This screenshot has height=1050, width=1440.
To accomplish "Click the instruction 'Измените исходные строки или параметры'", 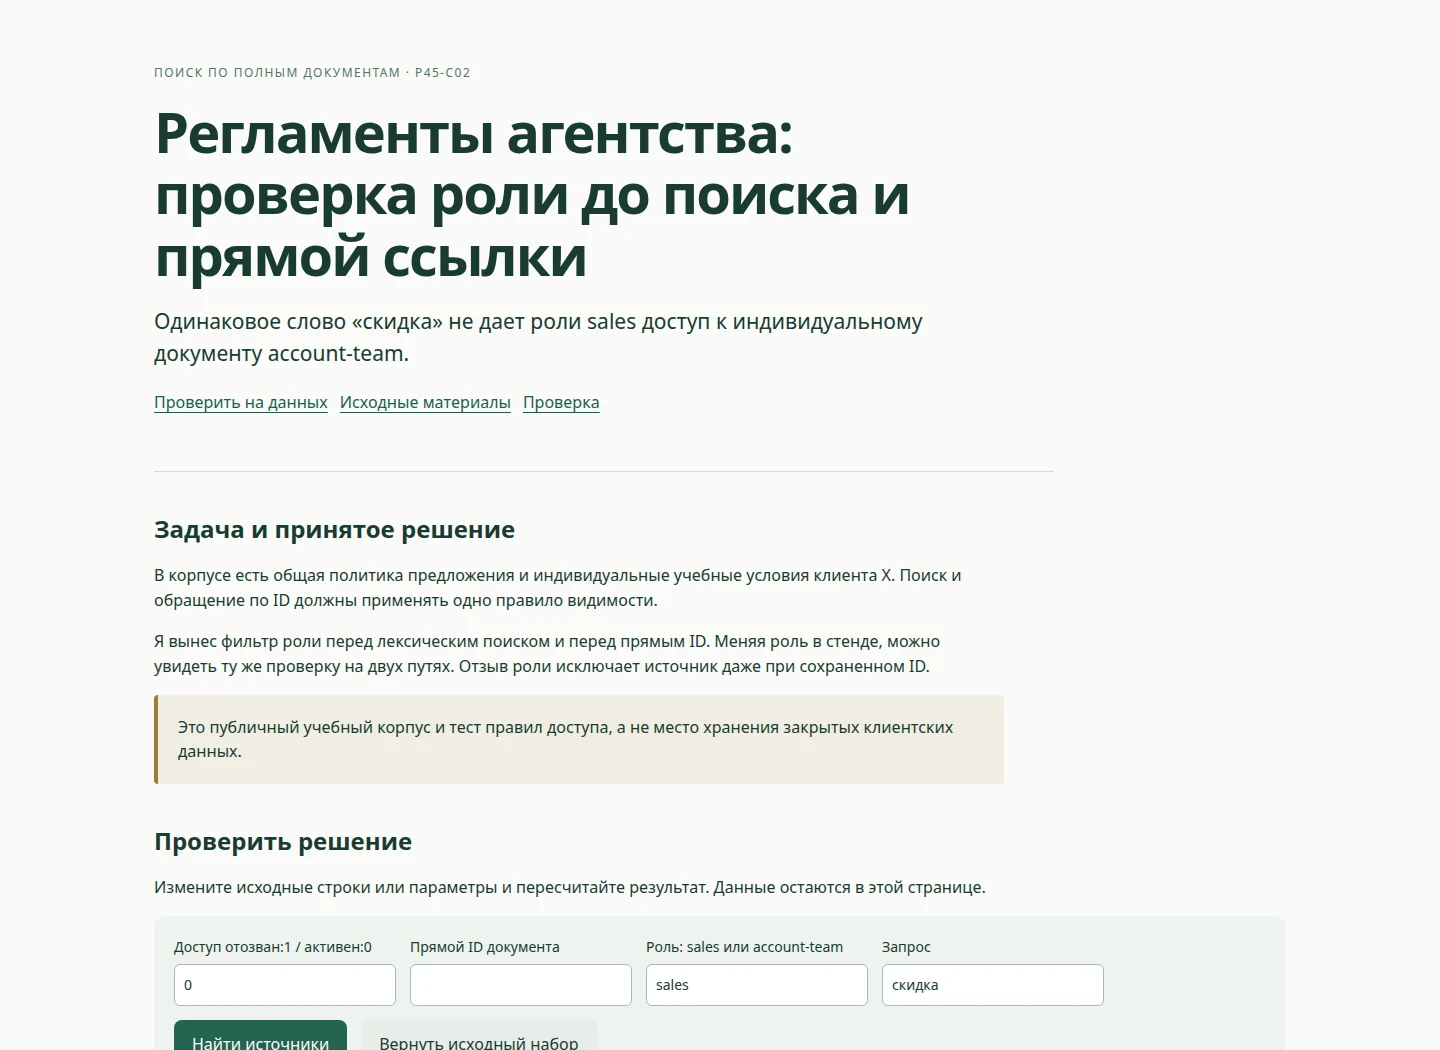I will pos(570,887).
